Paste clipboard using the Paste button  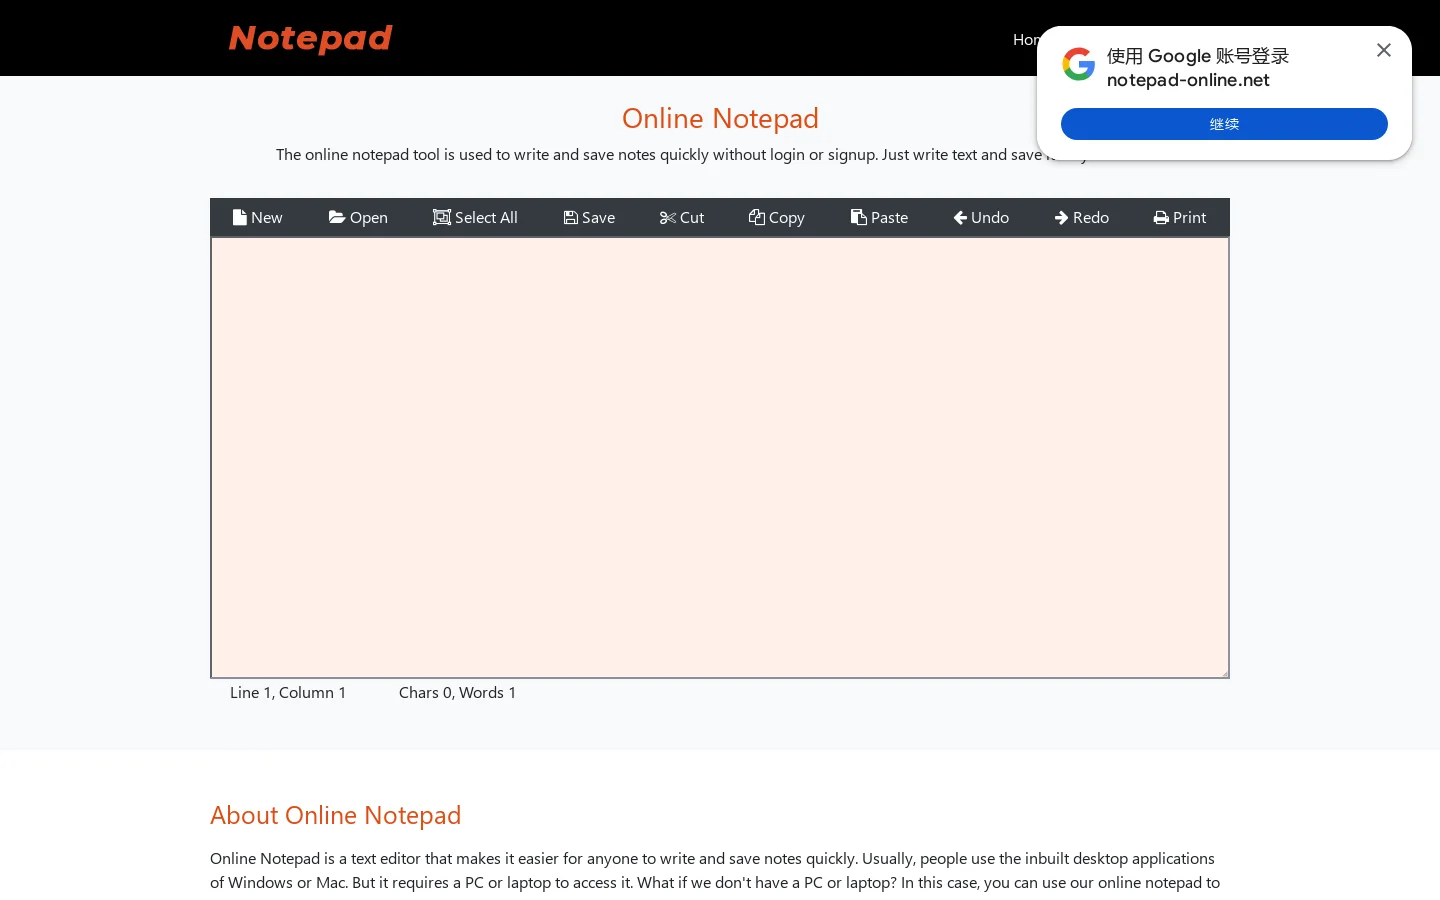click(x=880, y=217)
